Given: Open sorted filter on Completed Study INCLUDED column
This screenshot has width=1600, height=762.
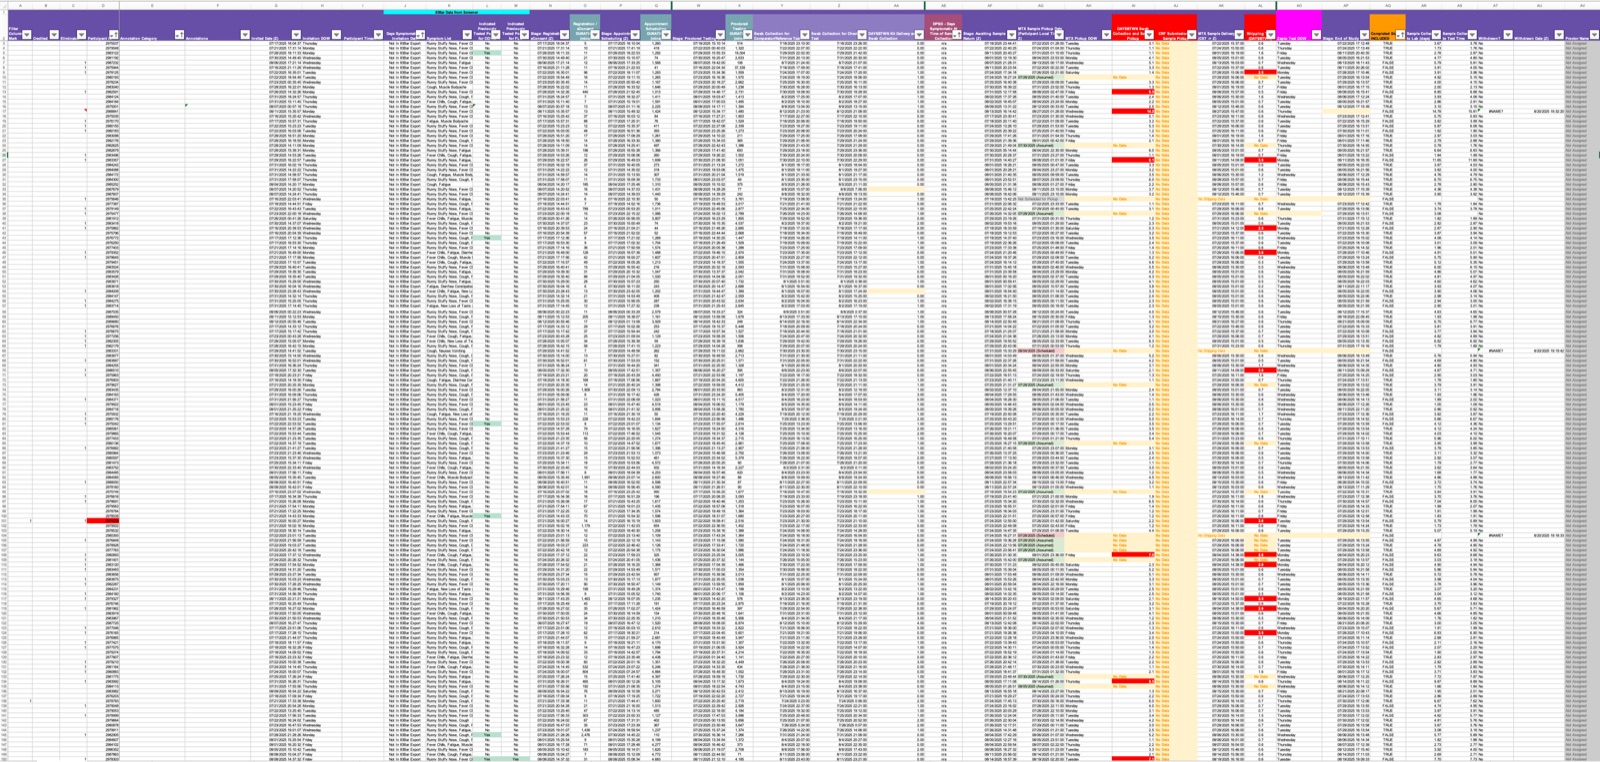Looking at the screenshot, I should [x=1399, y=35].
